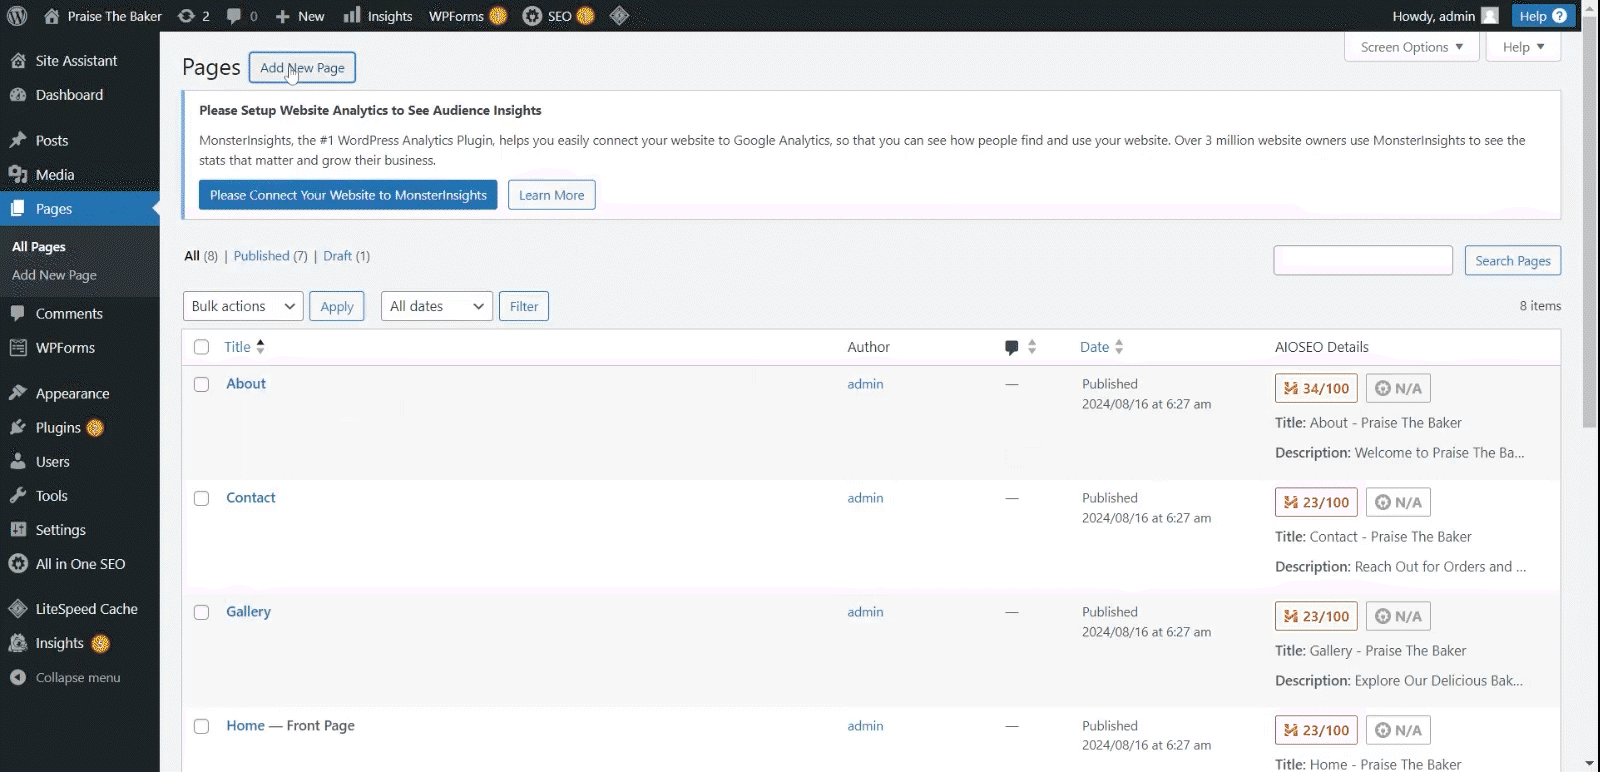Click Please Connect Your Website to MonsterInsights
This screenshot has height=772, width=1600.
[x=348, y=195]
